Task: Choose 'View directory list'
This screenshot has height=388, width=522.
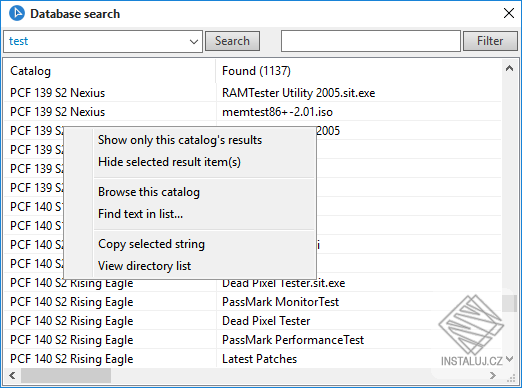Action: [x=145, y=266]
